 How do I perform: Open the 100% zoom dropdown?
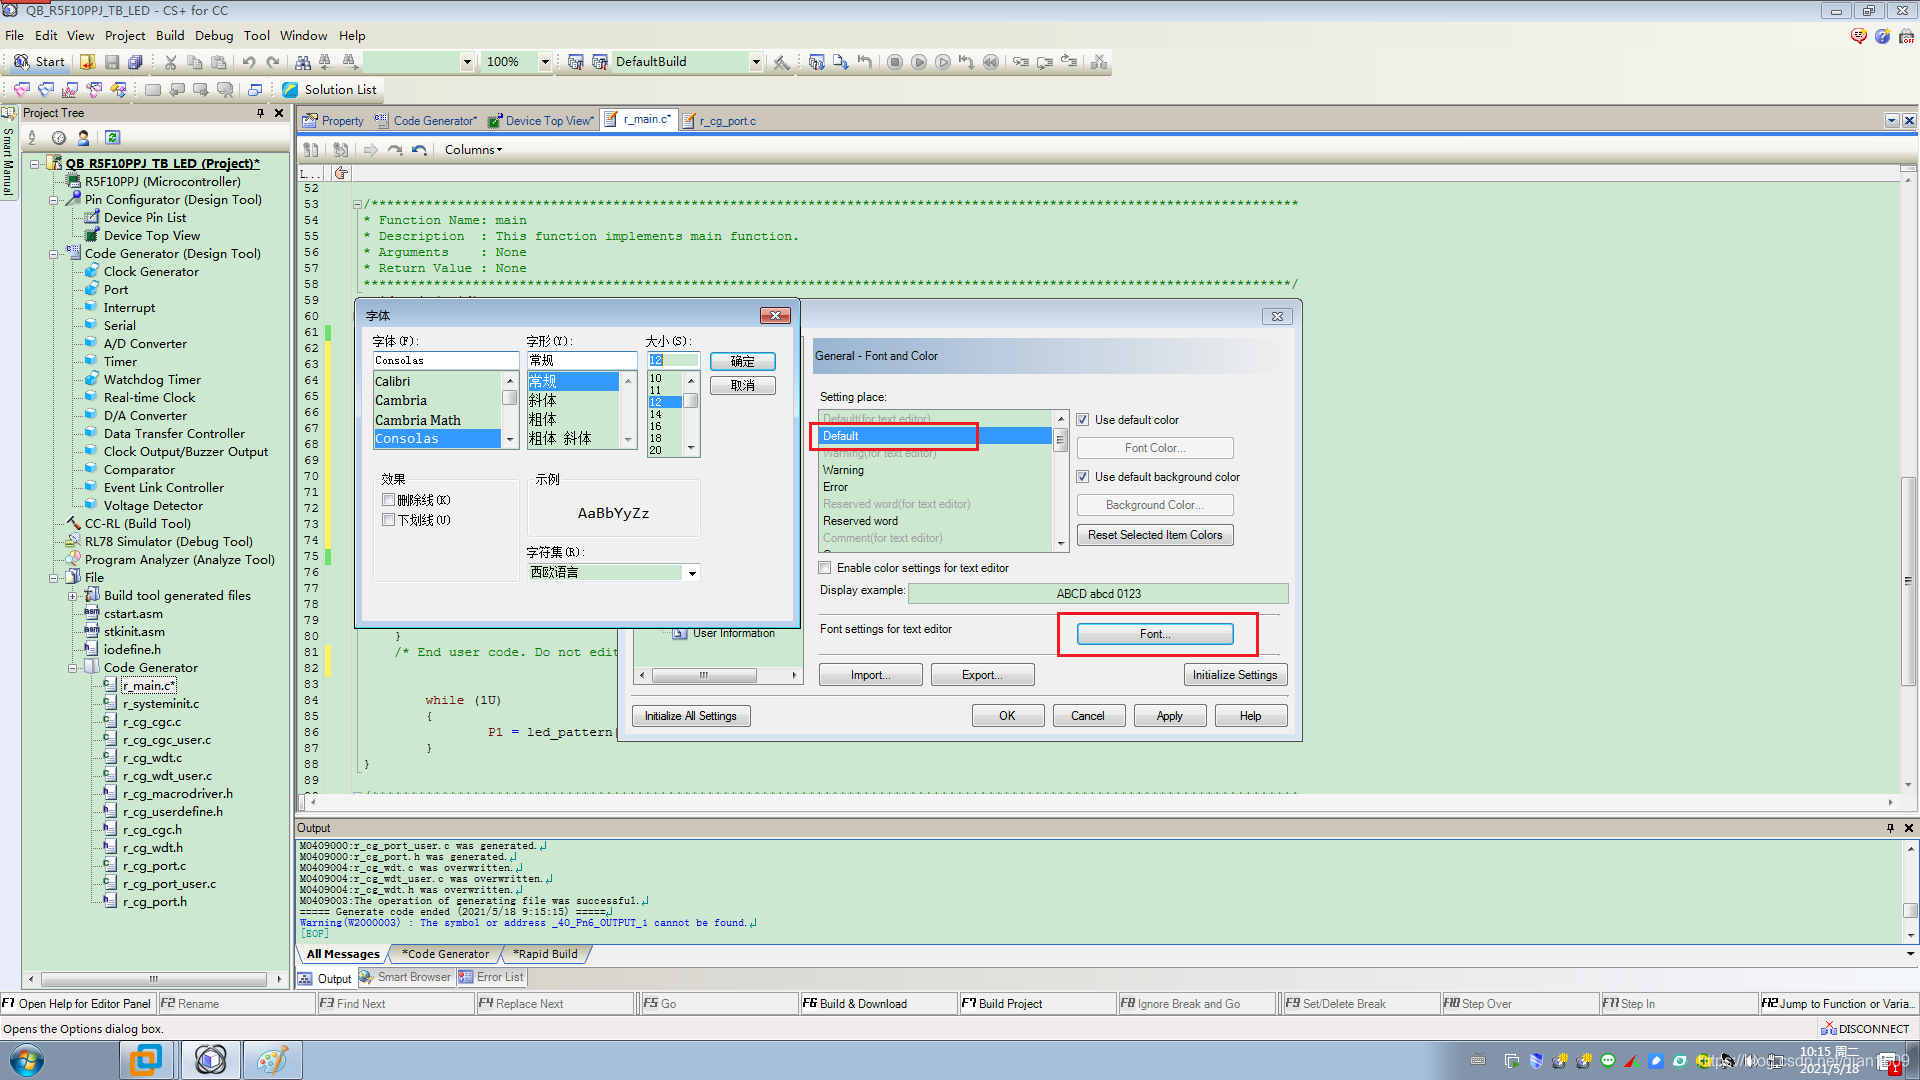pos(545,62)
